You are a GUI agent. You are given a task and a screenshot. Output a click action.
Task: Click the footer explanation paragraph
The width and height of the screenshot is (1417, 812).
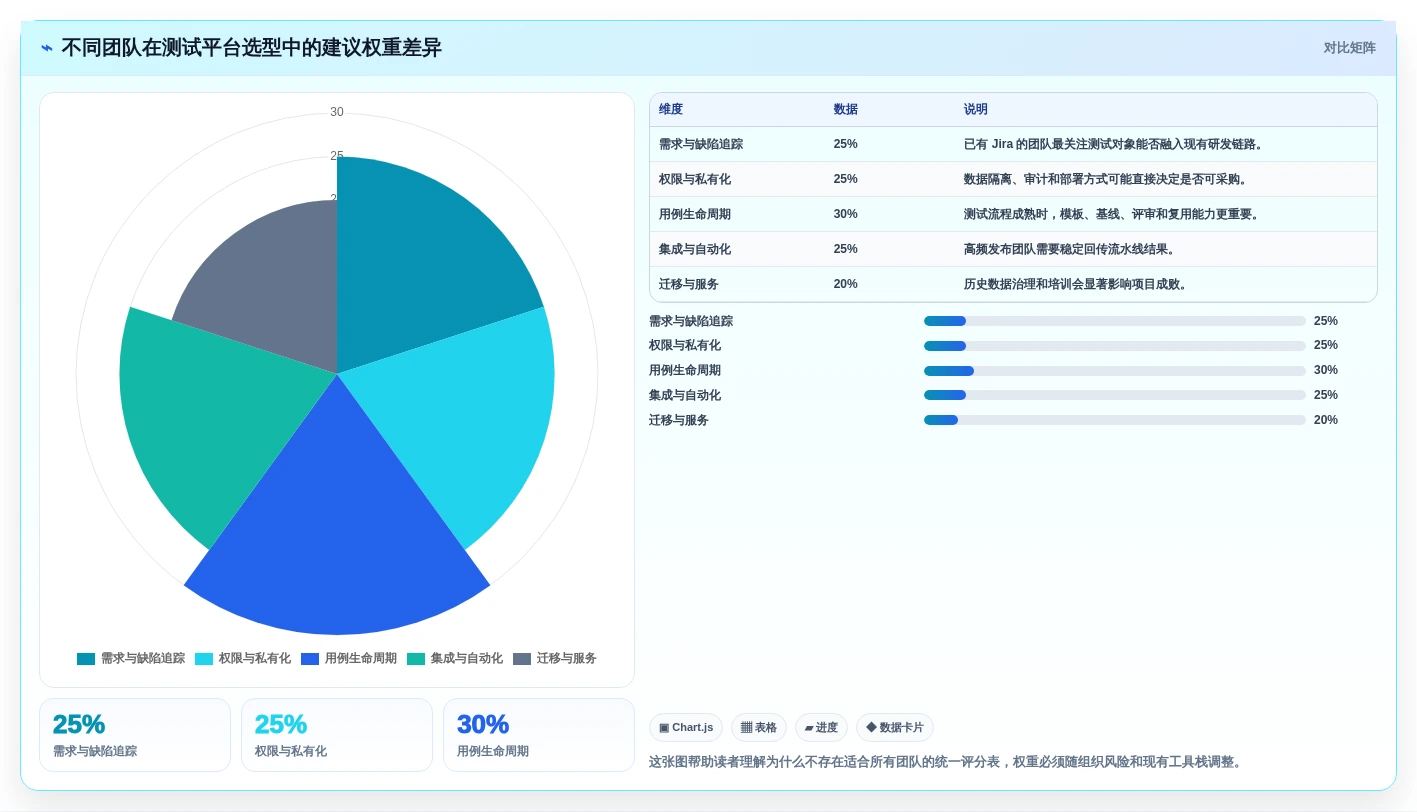pos(947,762)
